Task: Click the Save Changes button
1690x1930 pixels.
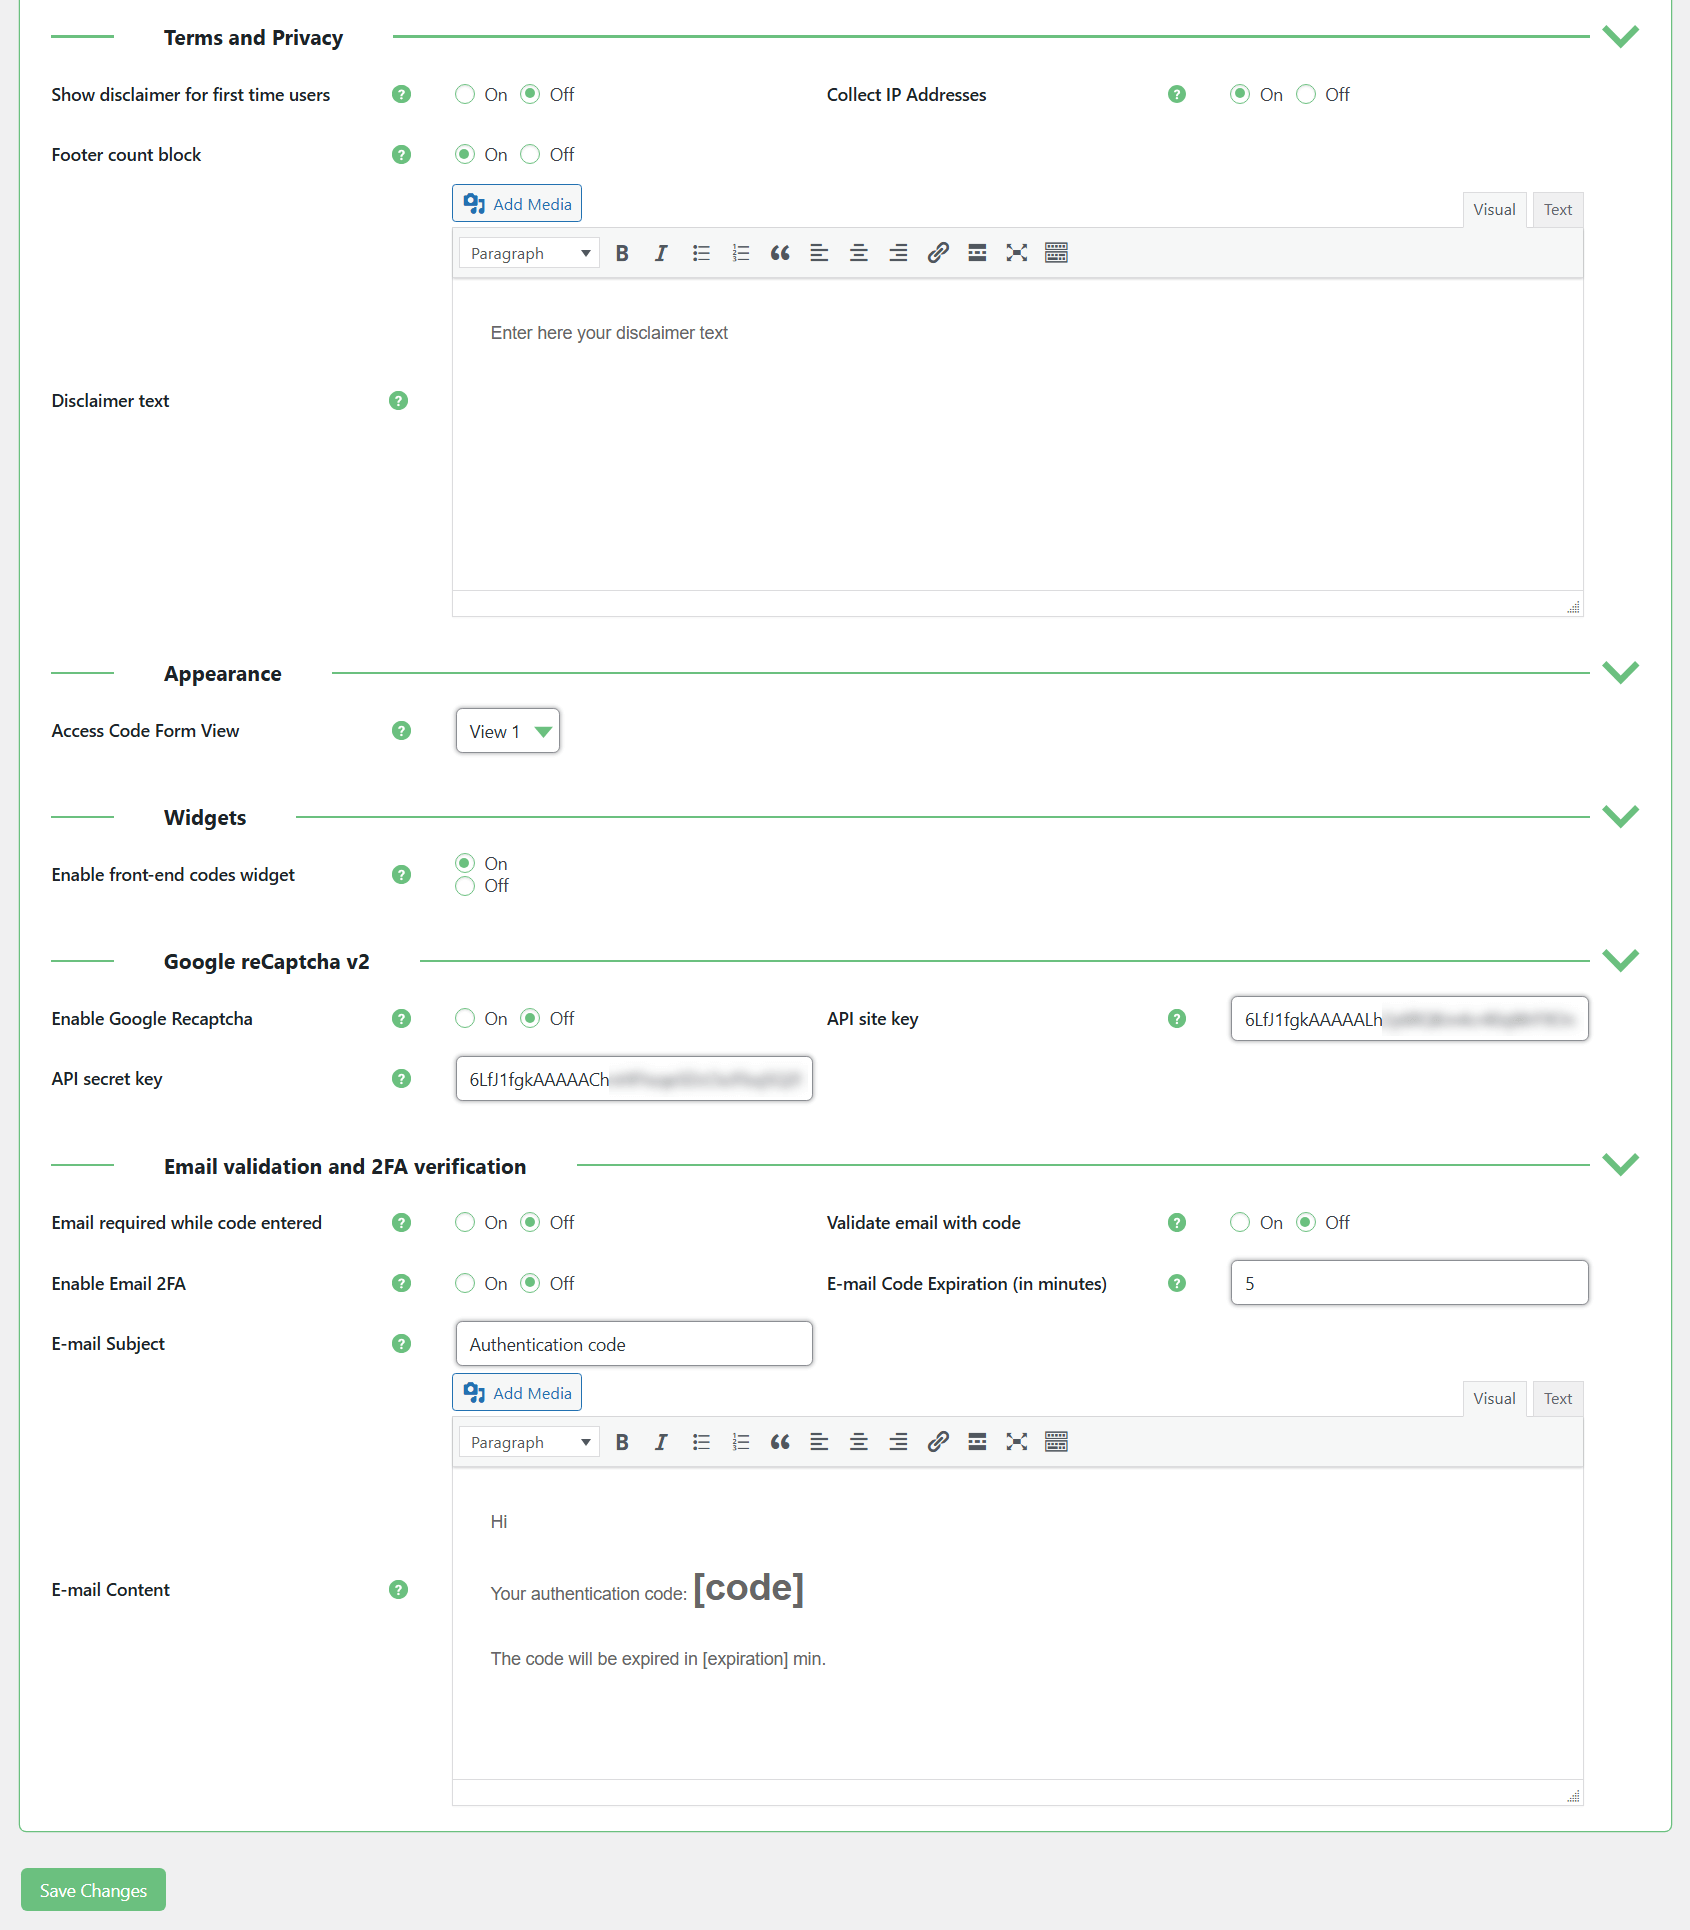Action: [x=93, y=1890]
